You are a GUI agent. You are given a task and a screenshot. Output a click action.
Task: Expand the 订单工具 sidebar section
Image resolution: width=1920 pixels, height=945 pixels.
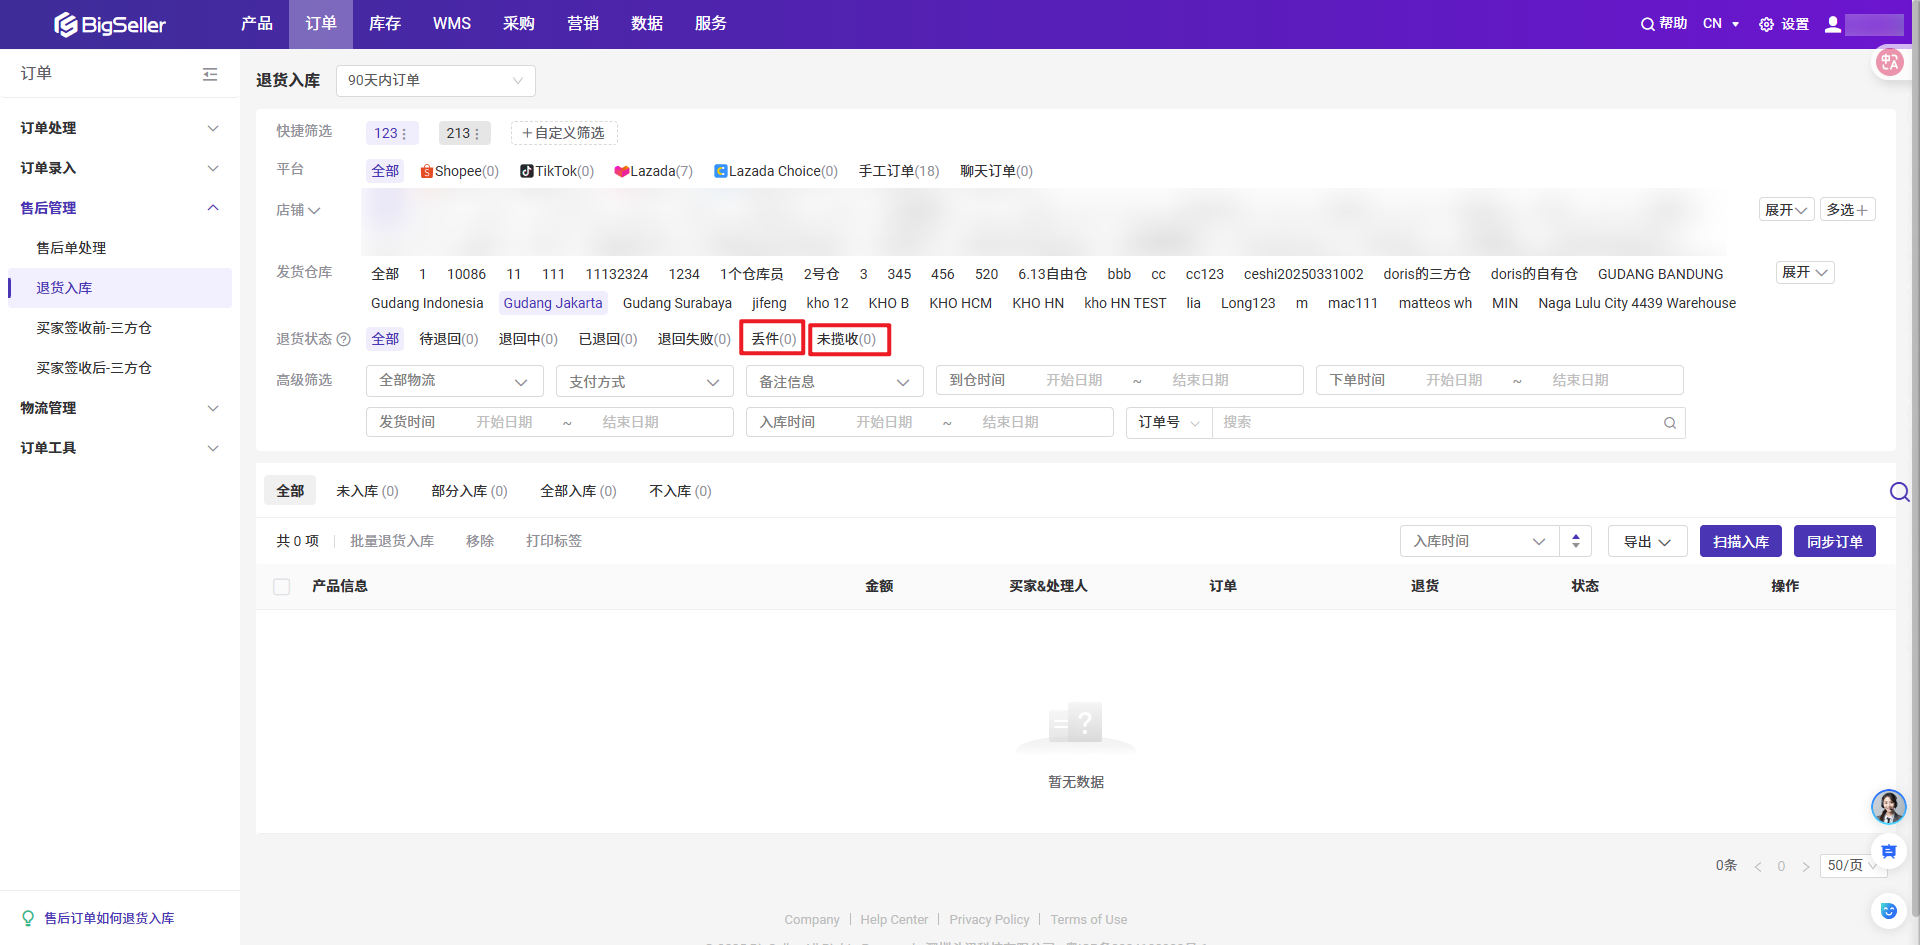120,448
